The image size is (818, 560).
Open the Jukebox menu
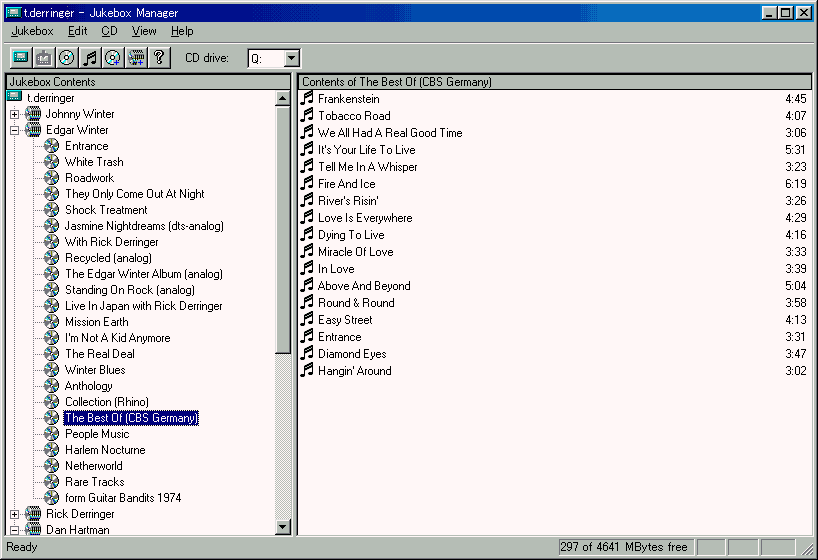[x=32, y=31]
